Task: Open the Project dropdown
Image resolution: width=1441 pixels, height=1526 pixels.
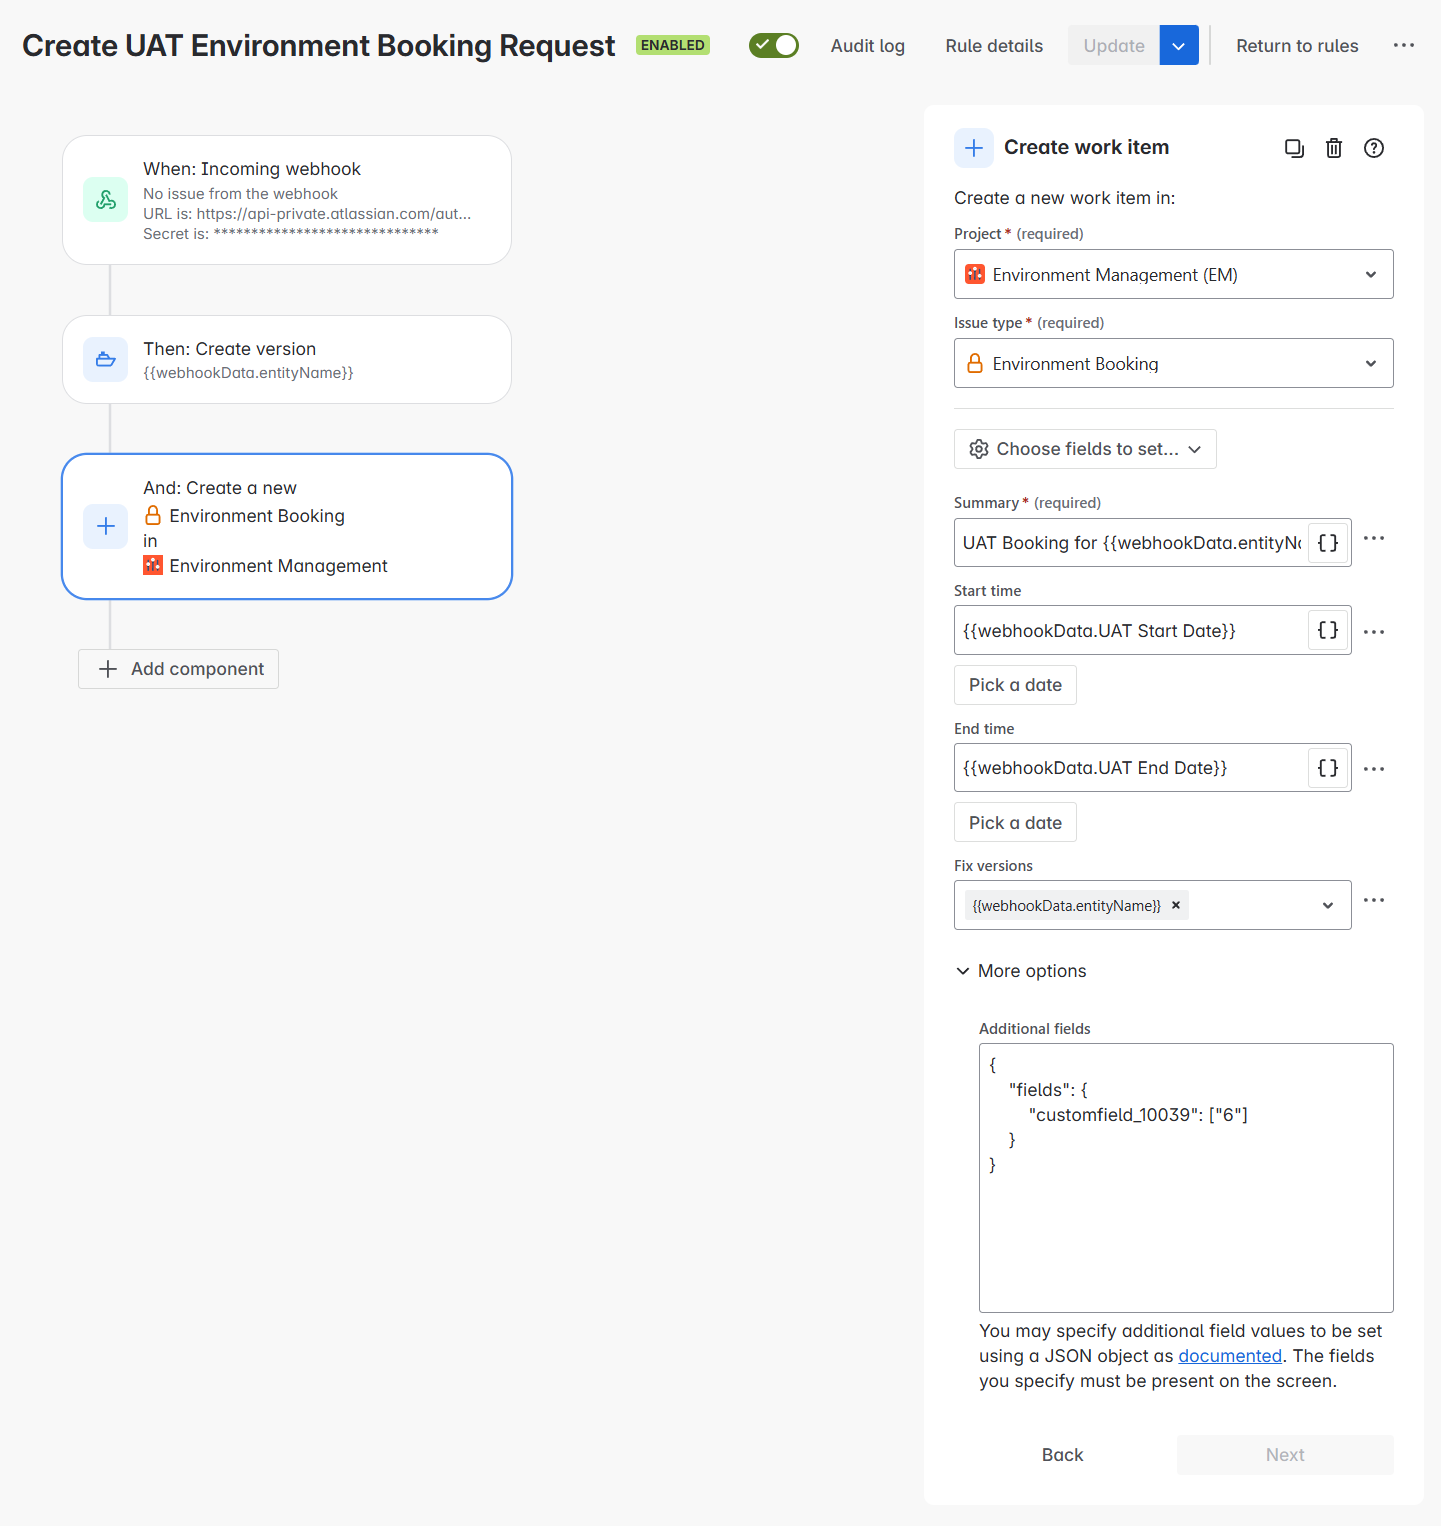Action: [1173, 274]
